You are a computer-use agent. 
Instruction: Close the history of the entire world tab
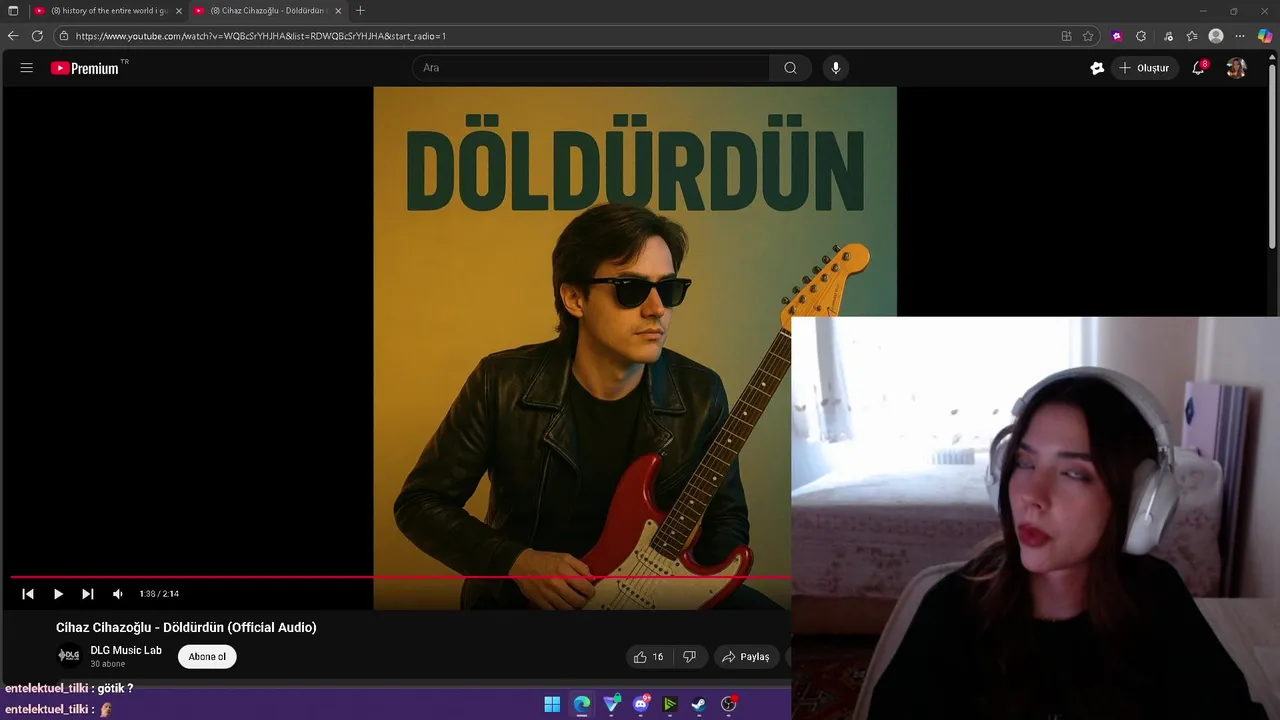(x=179, y=11)
